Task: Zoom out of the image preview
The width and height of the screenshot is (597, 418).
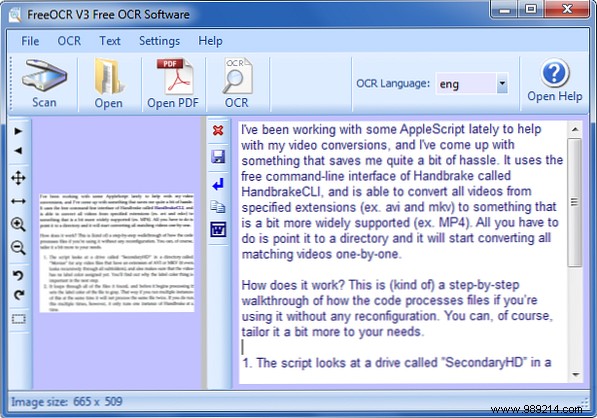Action: 18,248
